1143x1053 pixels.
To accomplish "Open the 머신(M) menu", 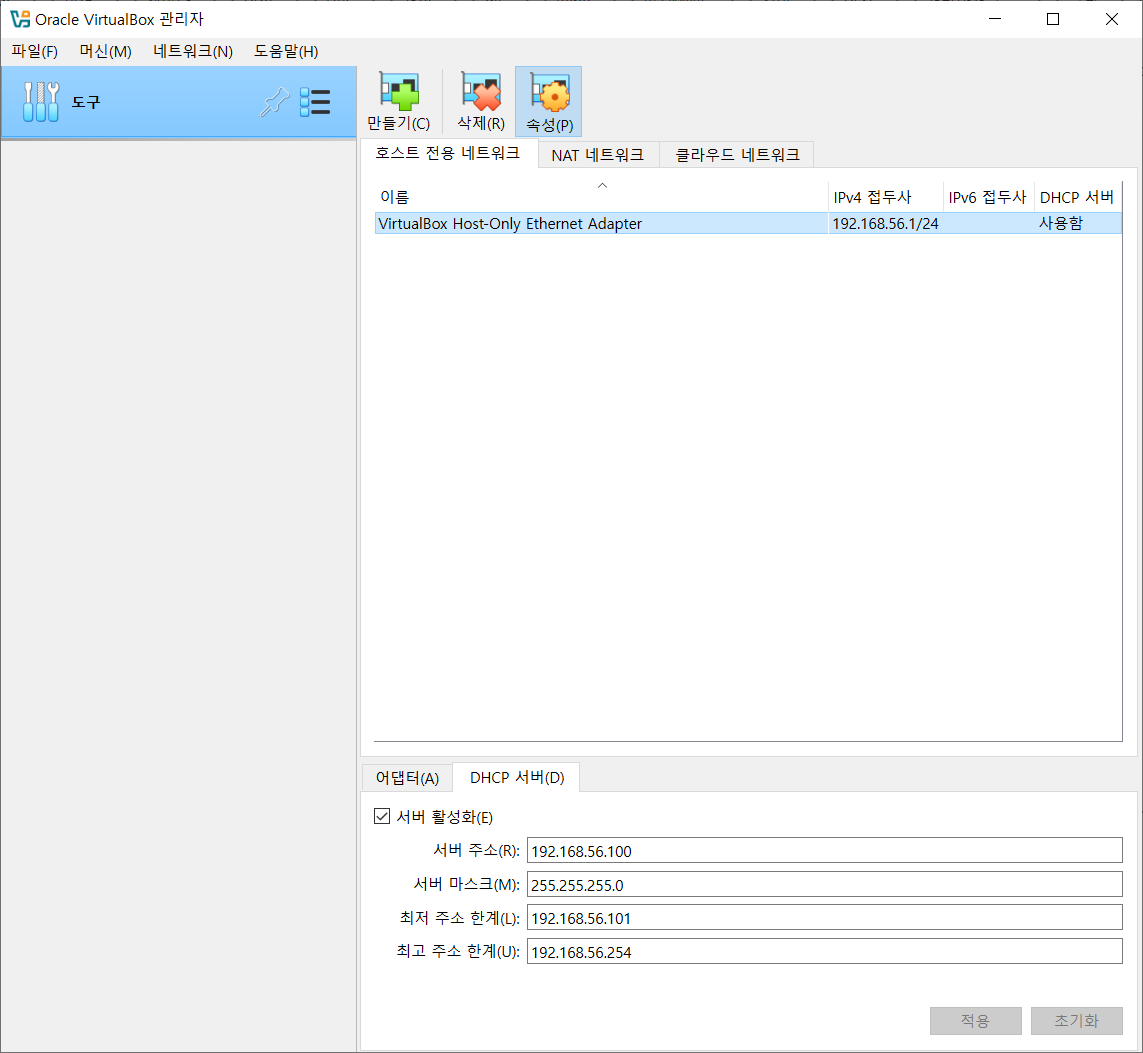I will tap(106, 51).
